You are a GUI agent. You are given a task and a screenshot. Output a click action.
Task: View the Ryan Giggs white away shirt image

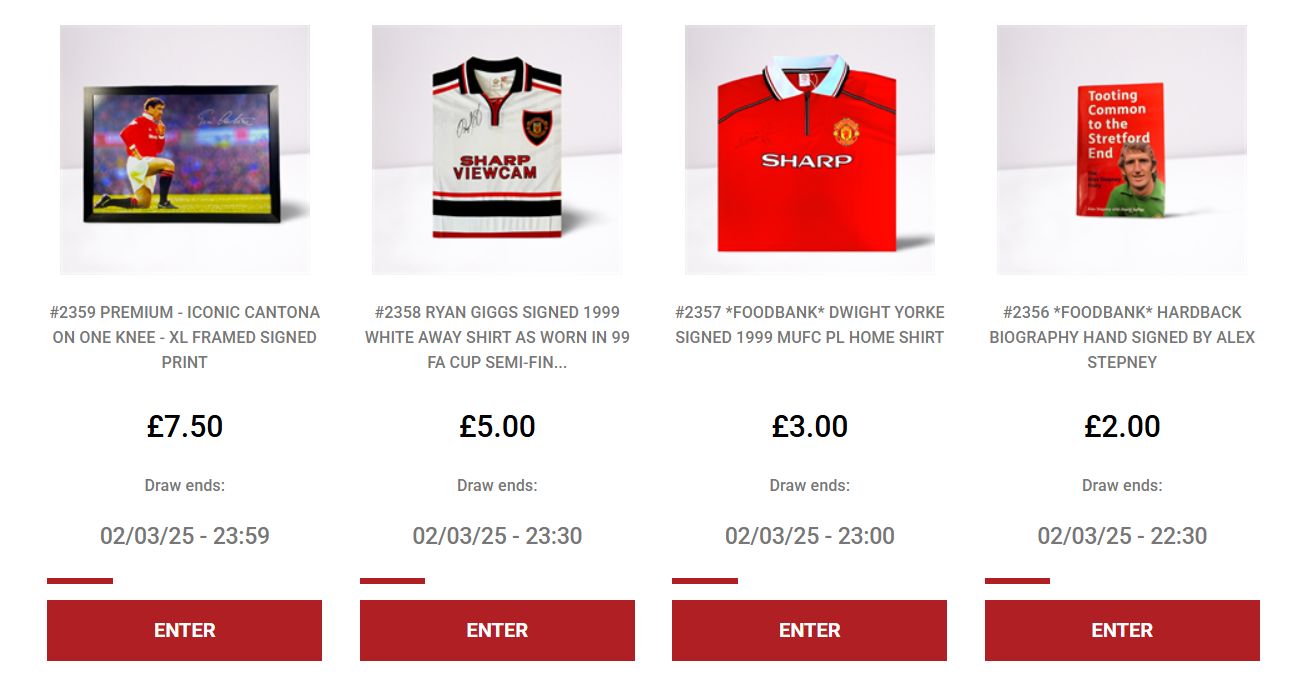coord(497,150)
